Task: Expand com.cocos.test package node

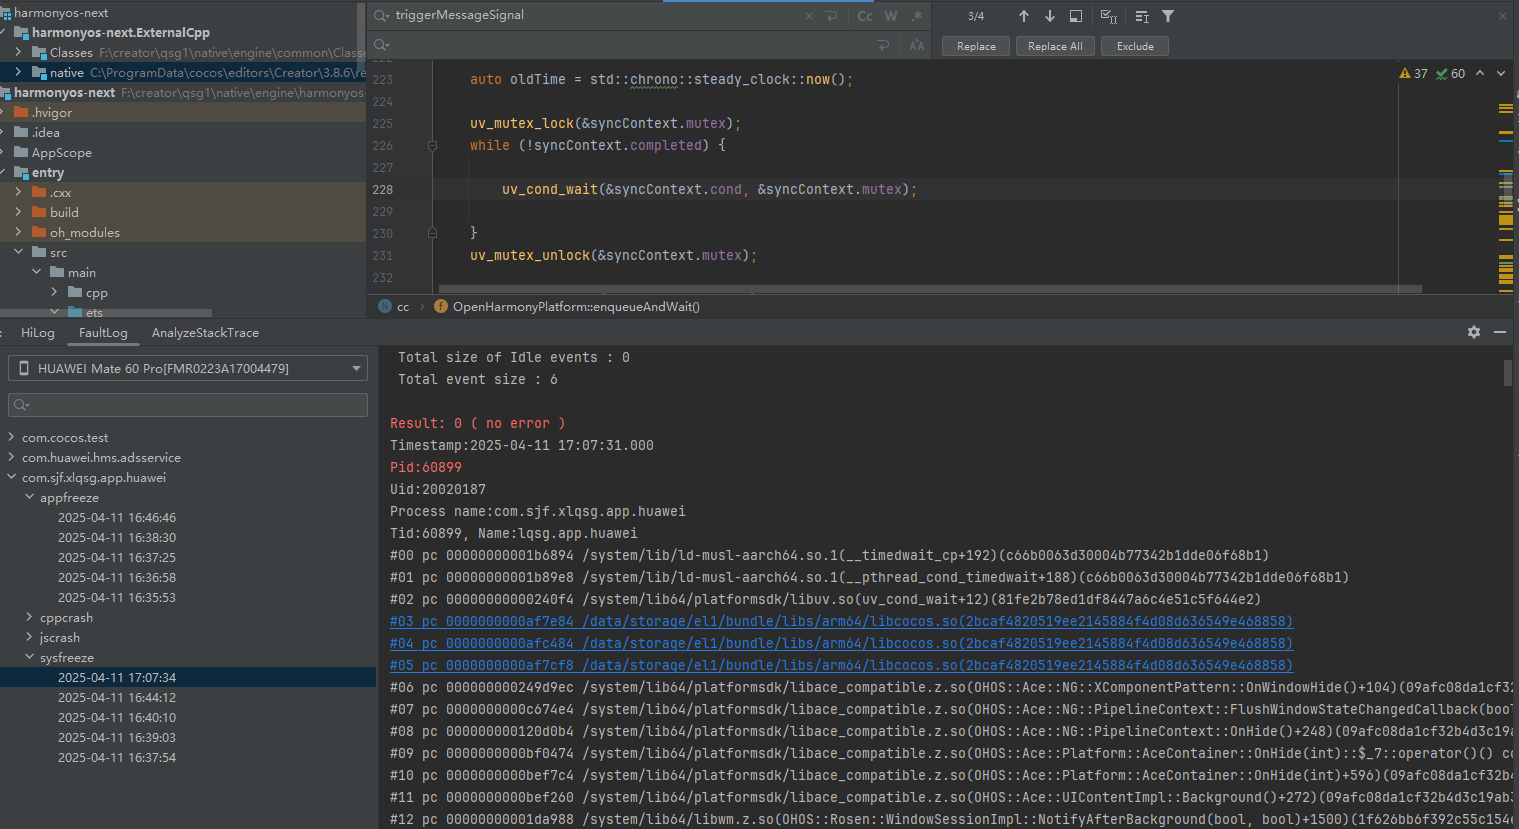Action: coord(11,438)
